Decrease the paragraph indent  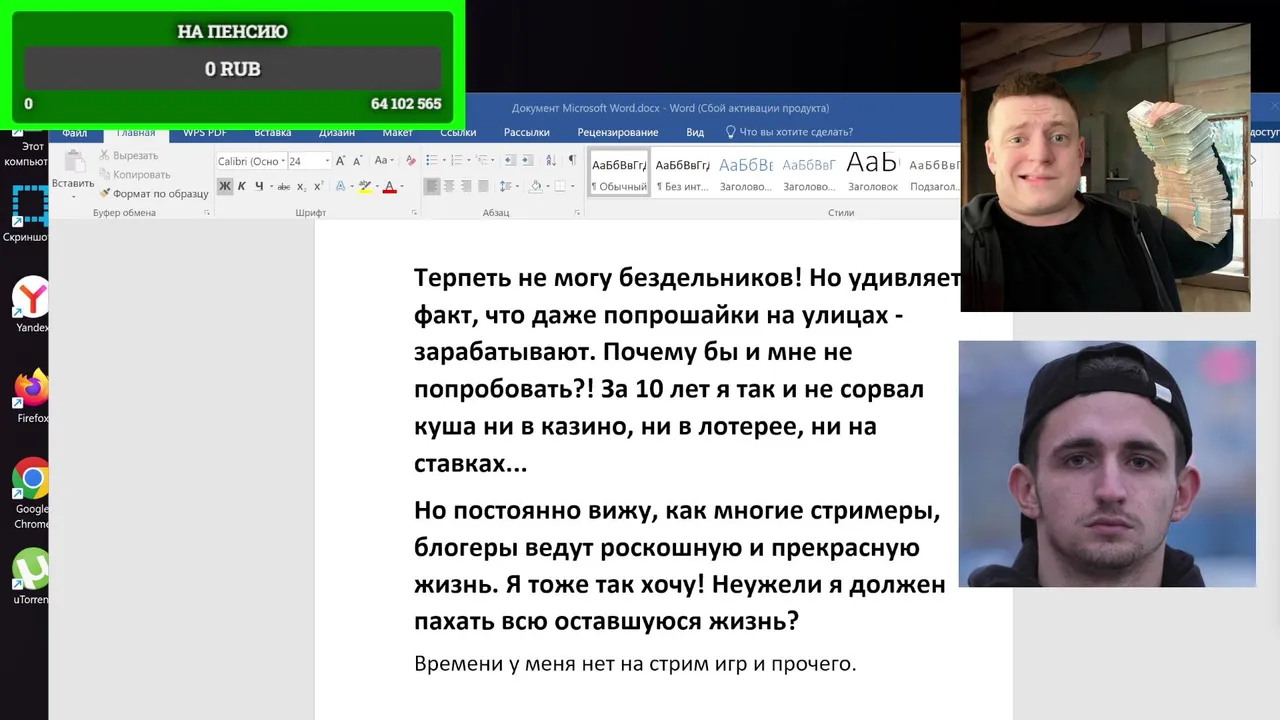(509, 160)
